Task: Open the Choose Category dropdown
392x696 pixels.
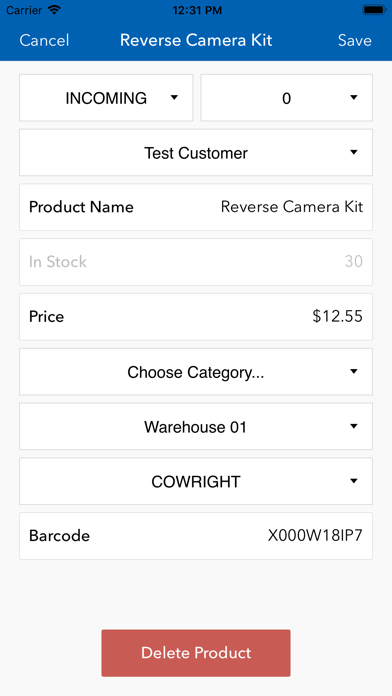Action: pos(196,372)
